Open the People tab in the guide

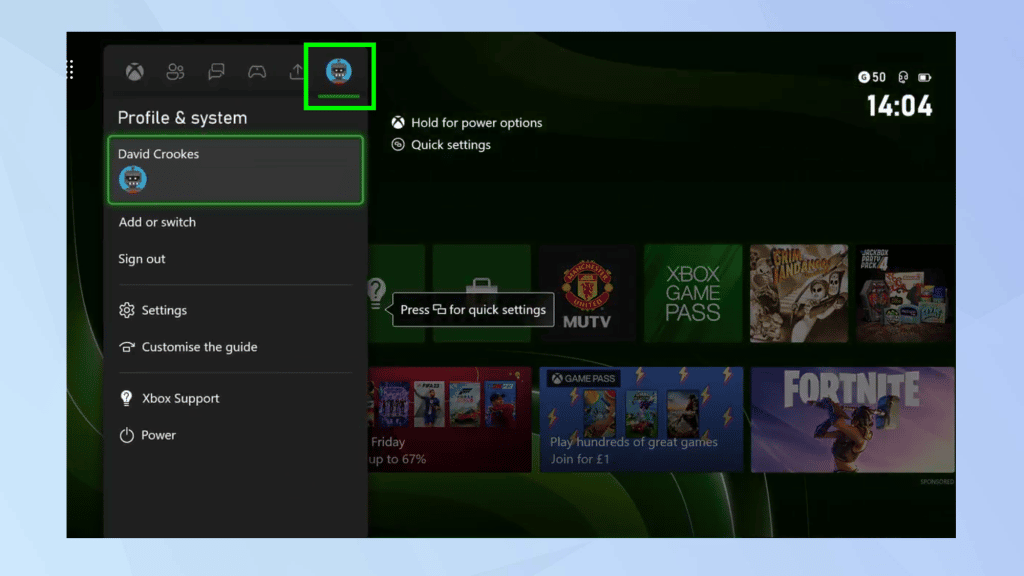pos(176,71)
